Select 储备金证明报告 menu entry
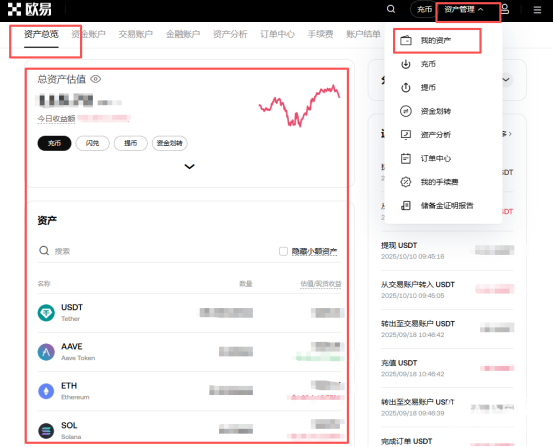Viewport: 554px width, 447px height. pos(443,206)
